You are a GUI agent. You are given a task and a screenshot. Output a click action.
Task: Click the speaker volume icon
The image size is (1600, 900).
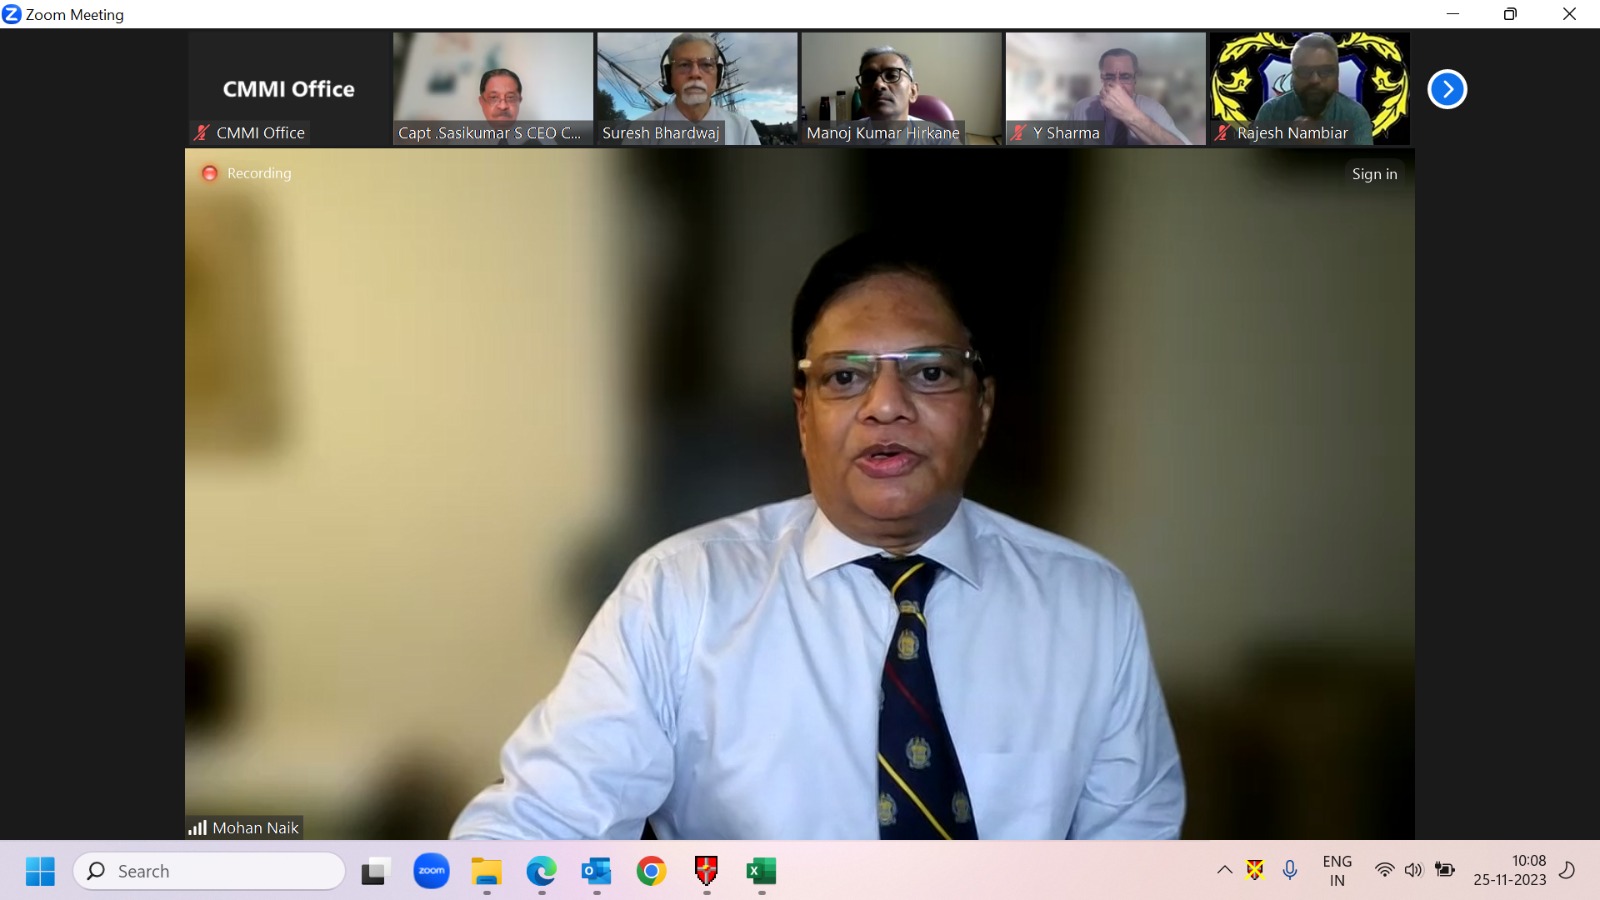(x=1413, y=870)
